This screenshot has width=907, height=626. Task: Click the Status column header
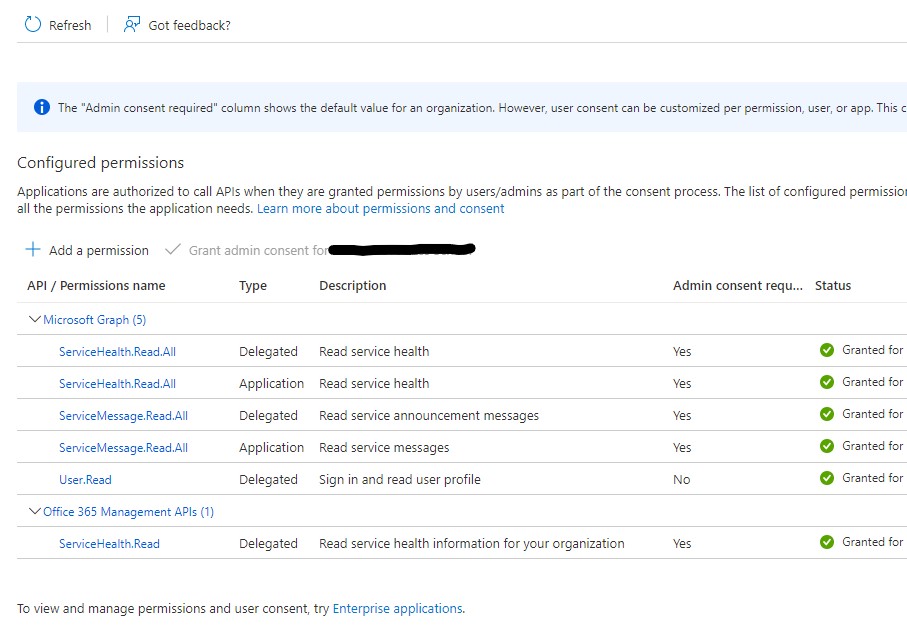[x=835, y=285]
